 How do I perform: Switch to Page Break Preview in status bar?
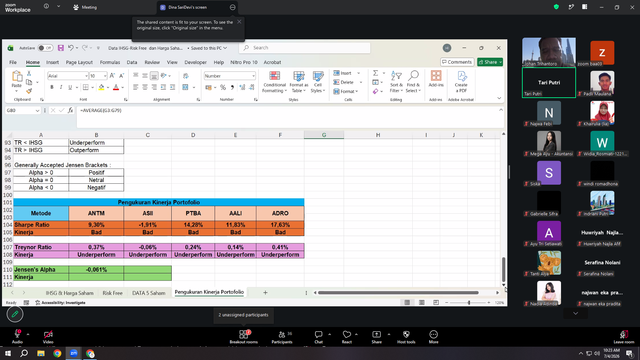pos(436,302)
